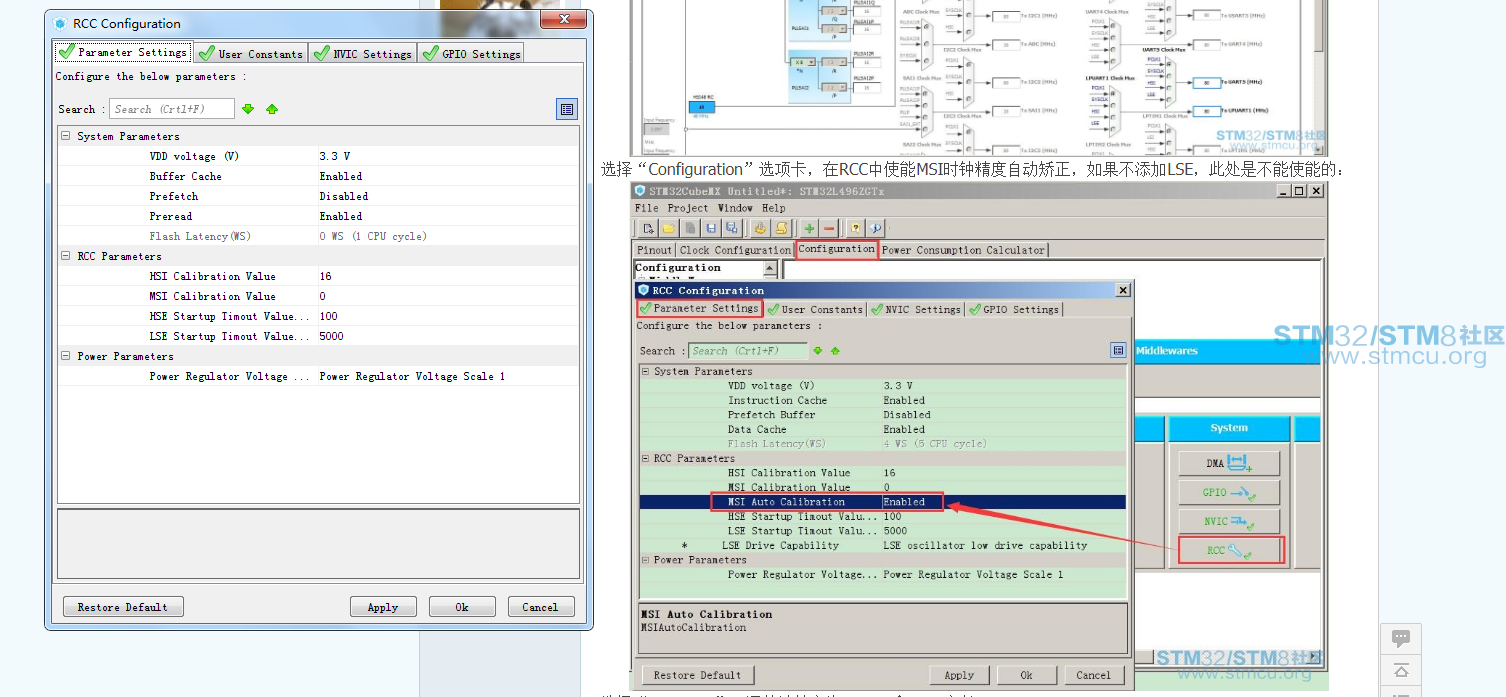The width and height of the screenshot is (1506, 697).
Task: Collapse System Parameters group in embedded RCC dialog
Action: [x=645, y=371]
